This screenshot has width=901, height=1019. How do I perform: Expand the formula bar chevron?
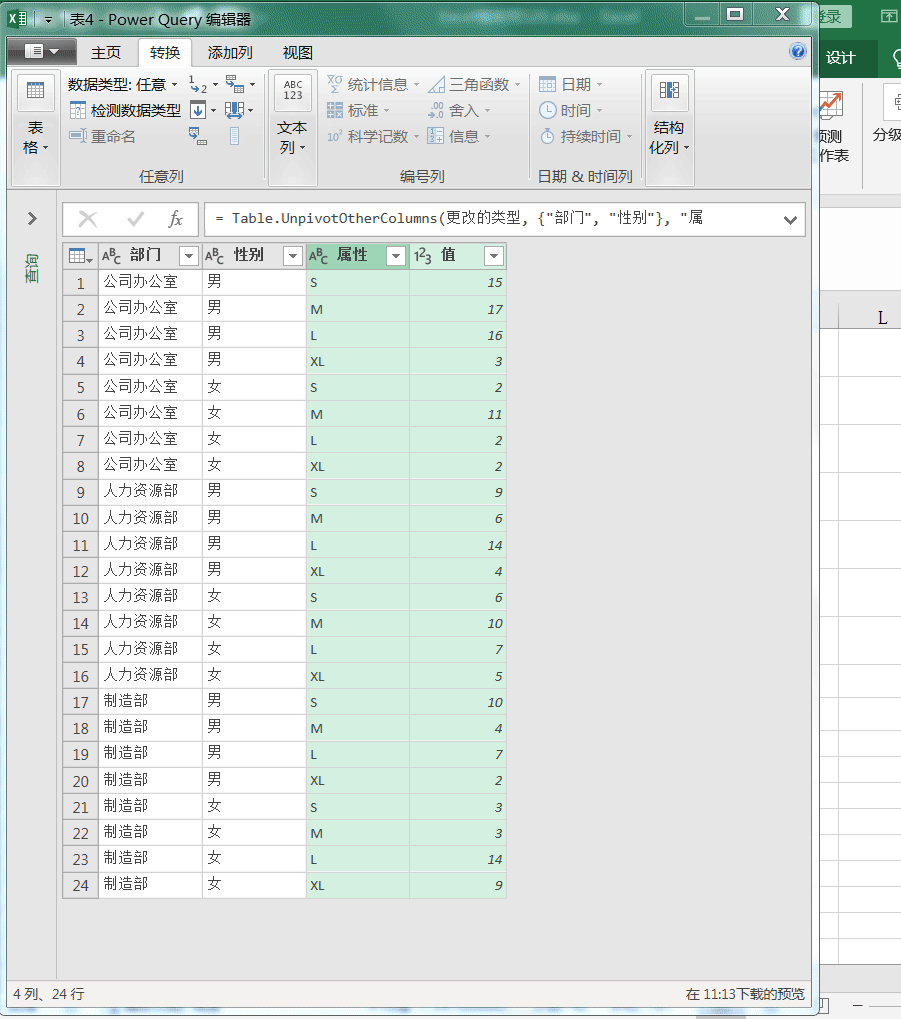tap(790, 220)
